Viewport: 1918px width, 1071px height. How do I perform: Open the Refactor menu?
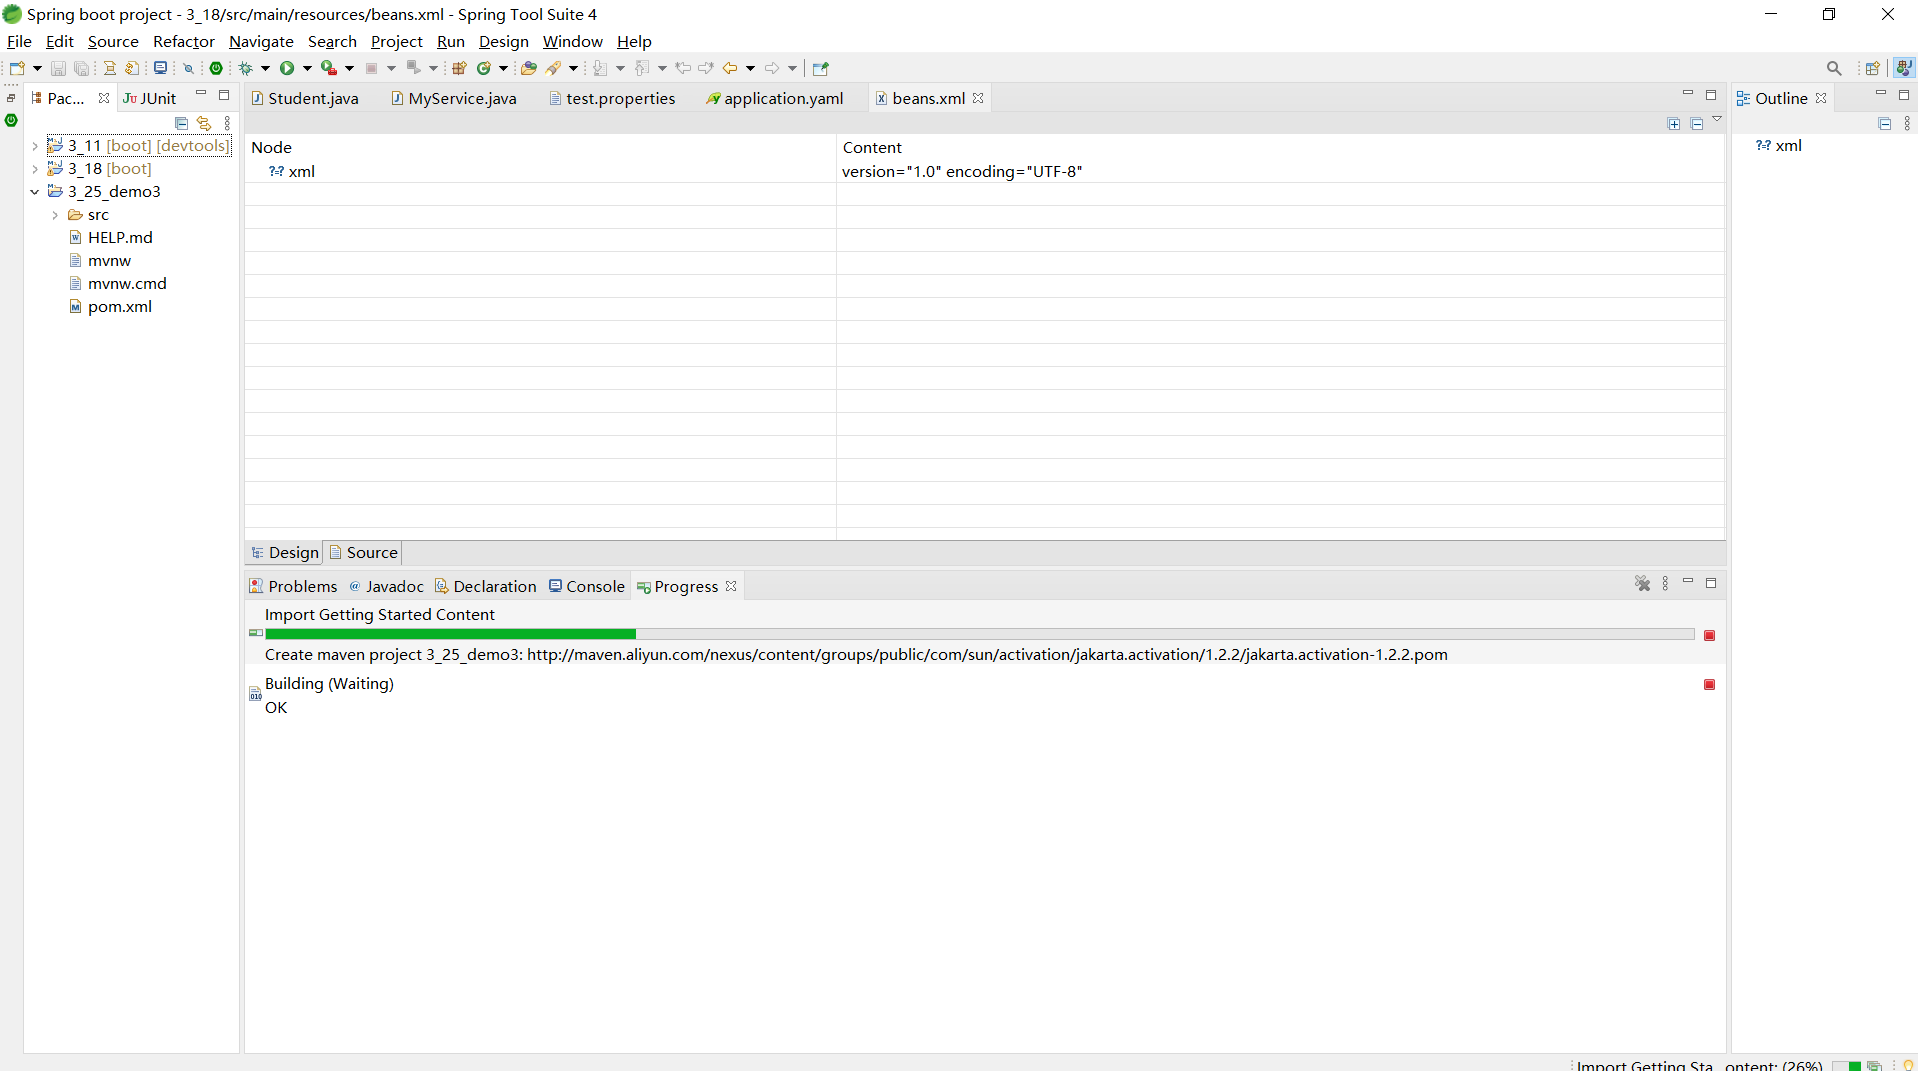tap(184, 42)
